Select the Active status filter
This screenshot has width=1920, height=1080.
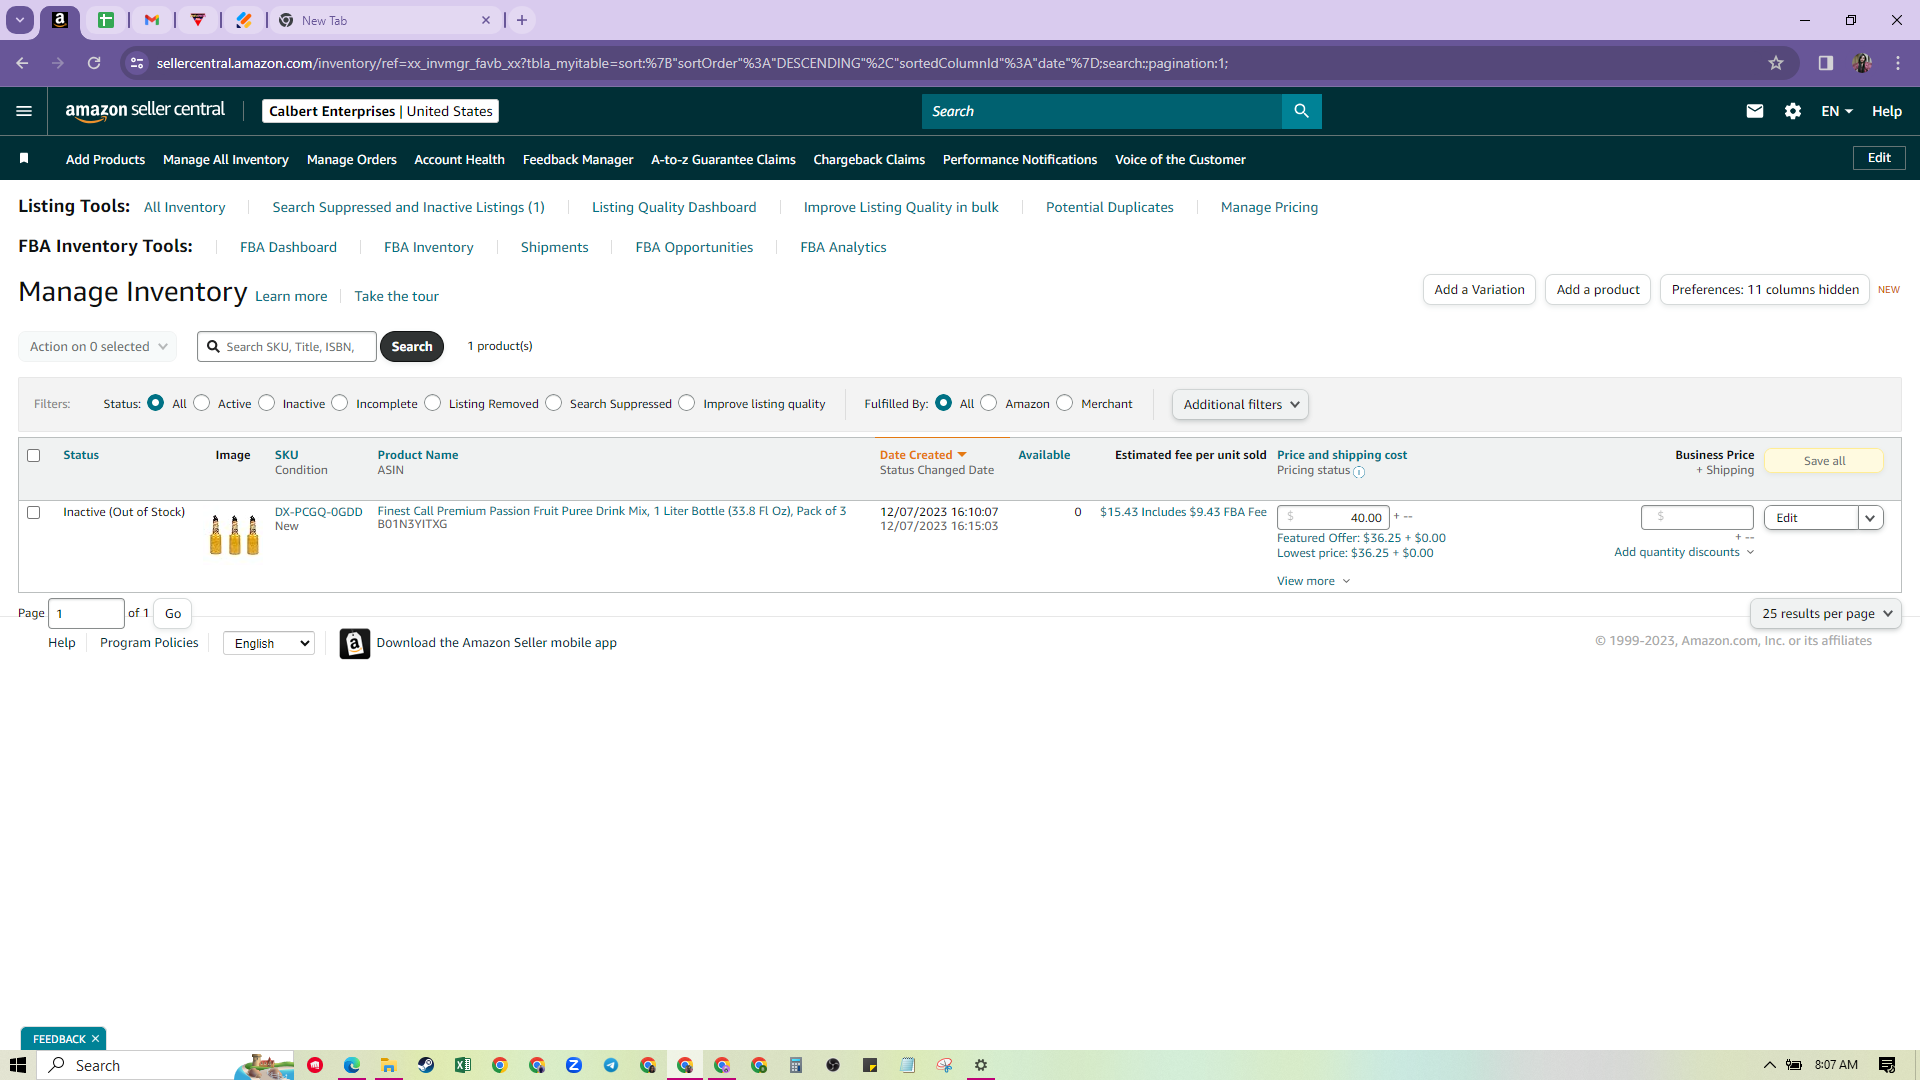[202, 403]
